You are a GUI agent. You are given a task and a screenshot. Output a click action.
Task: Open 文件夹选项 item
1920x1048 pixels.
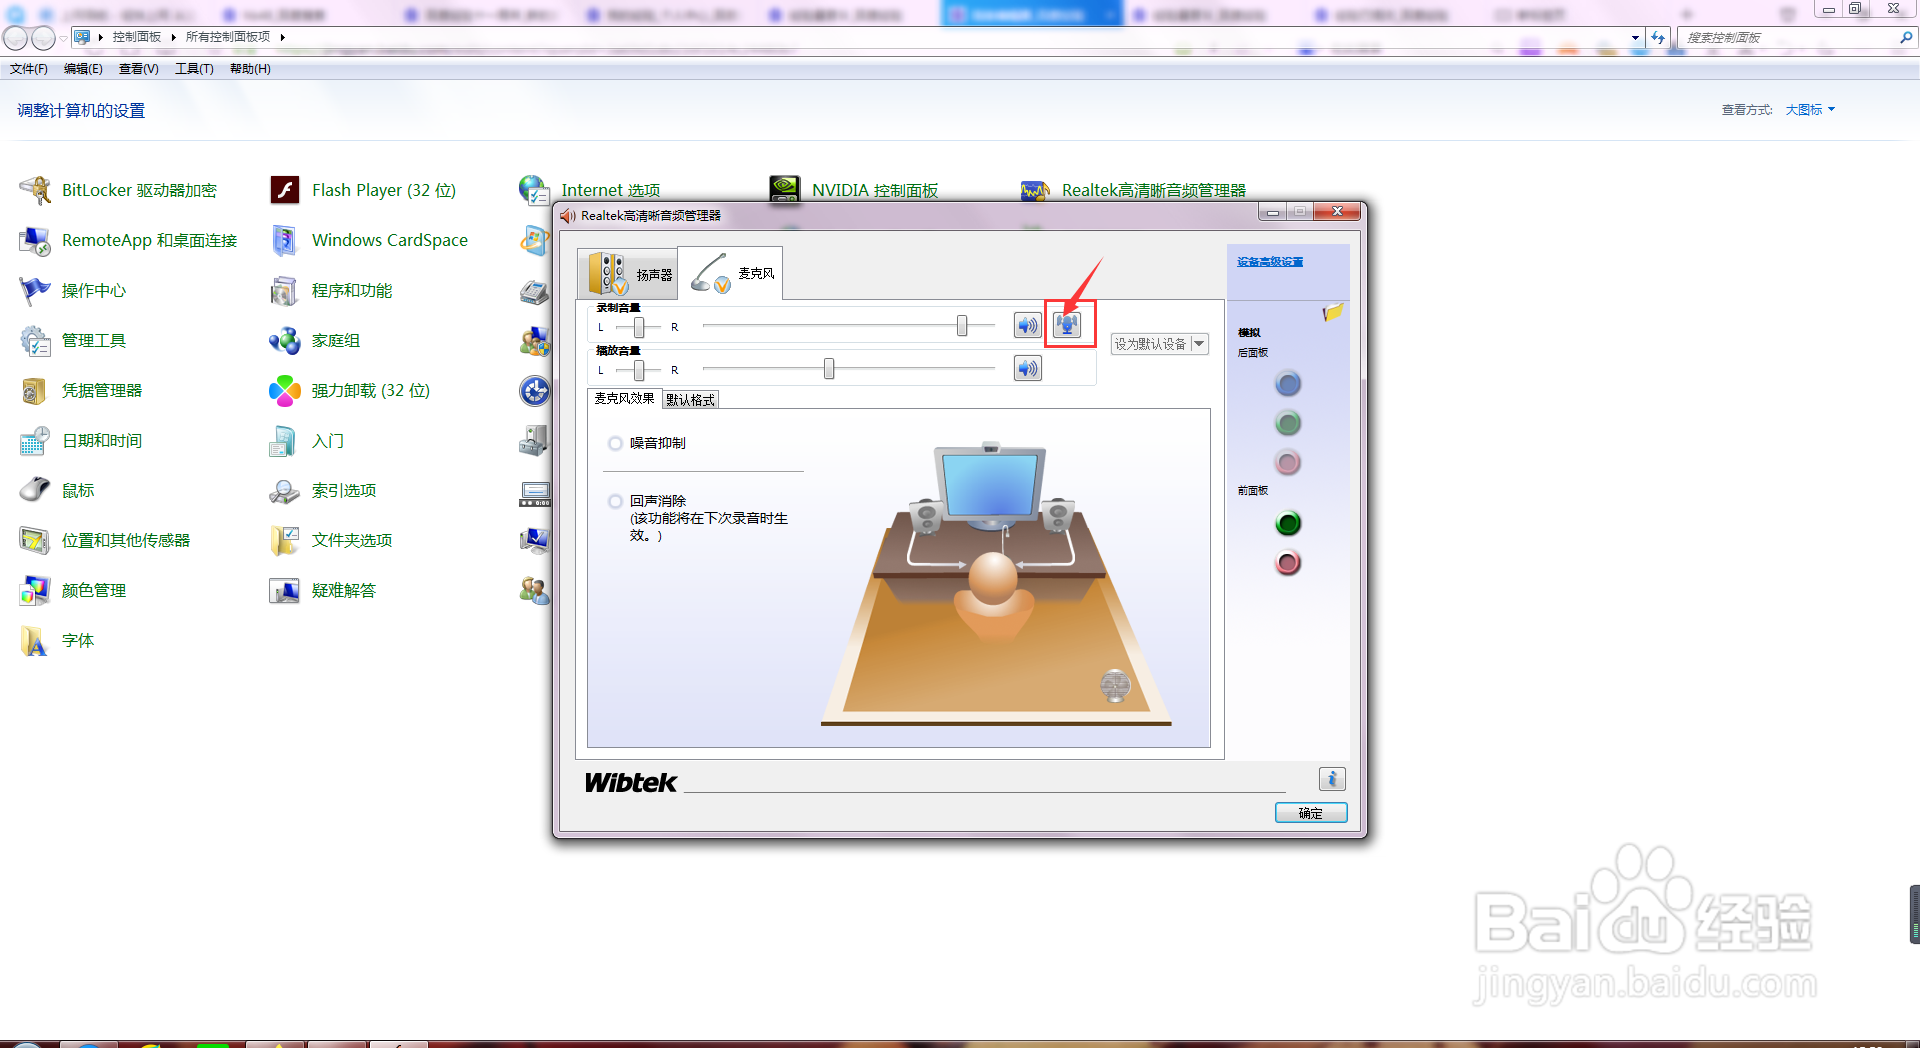point(330,540)
